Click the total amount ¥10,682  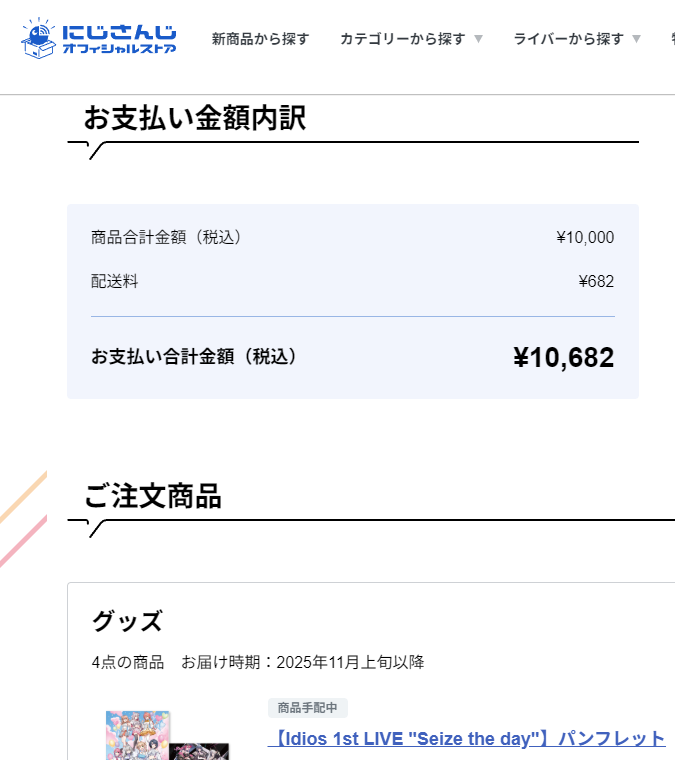pyautogui.click(x=563, y=357)
